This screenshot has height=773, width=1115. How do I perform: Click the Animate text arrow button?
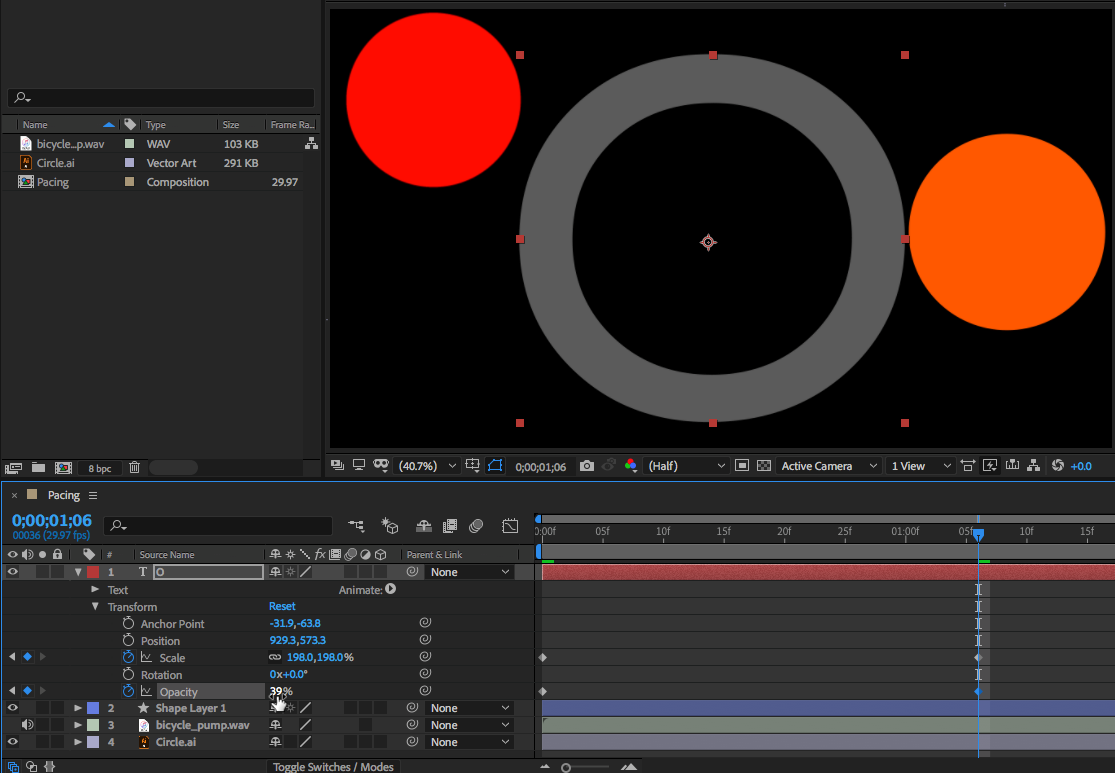(x=391, y=590)
